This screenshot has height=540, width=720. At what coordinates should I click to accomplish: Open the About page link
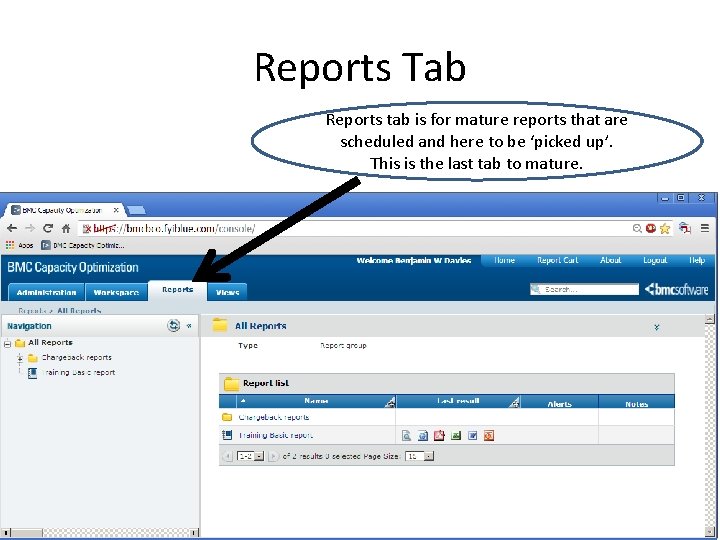click(610, 260)
